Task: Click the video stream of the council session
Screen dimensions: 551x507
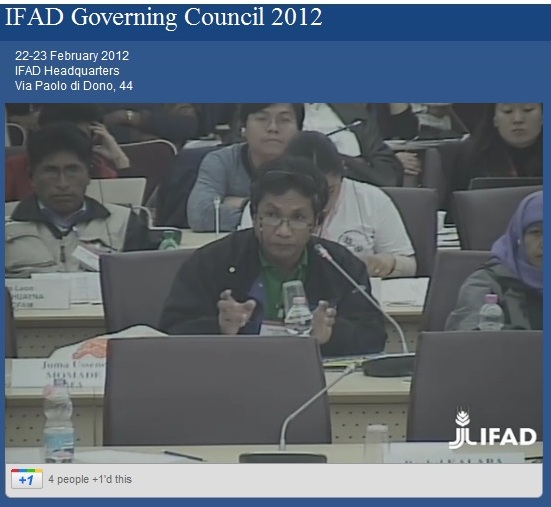Action: [274, 283]
